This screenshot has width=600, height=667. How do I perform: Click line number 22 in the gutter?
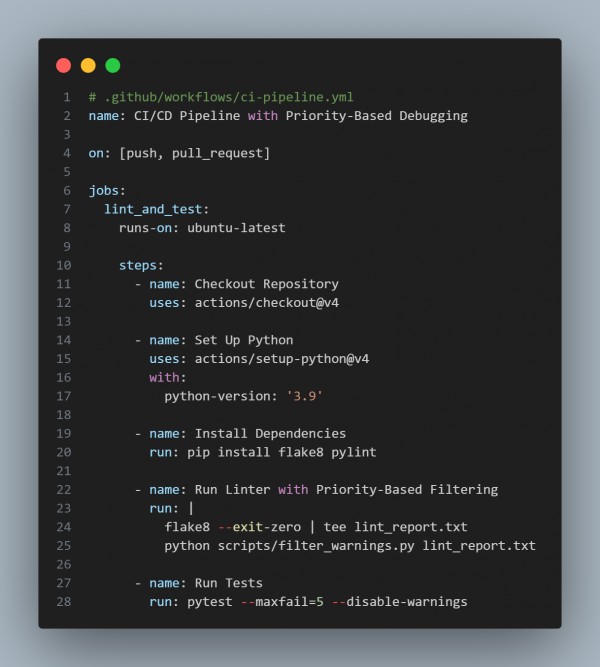[x=64, y=490]
